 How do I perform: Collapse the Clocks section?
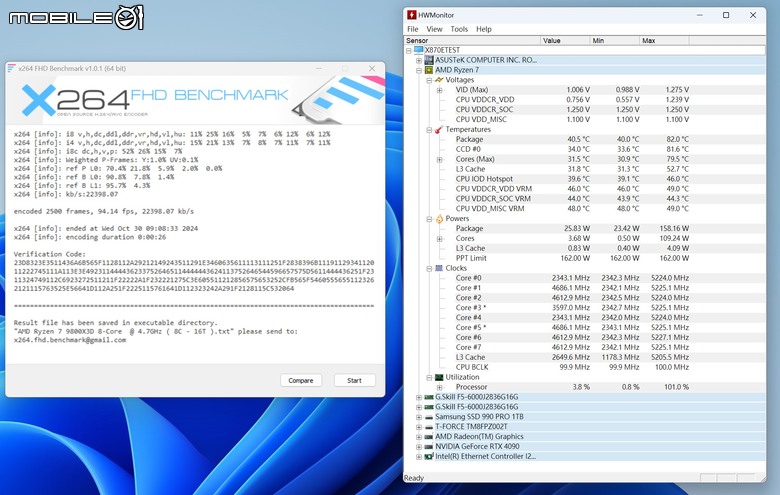pos(429,269)
